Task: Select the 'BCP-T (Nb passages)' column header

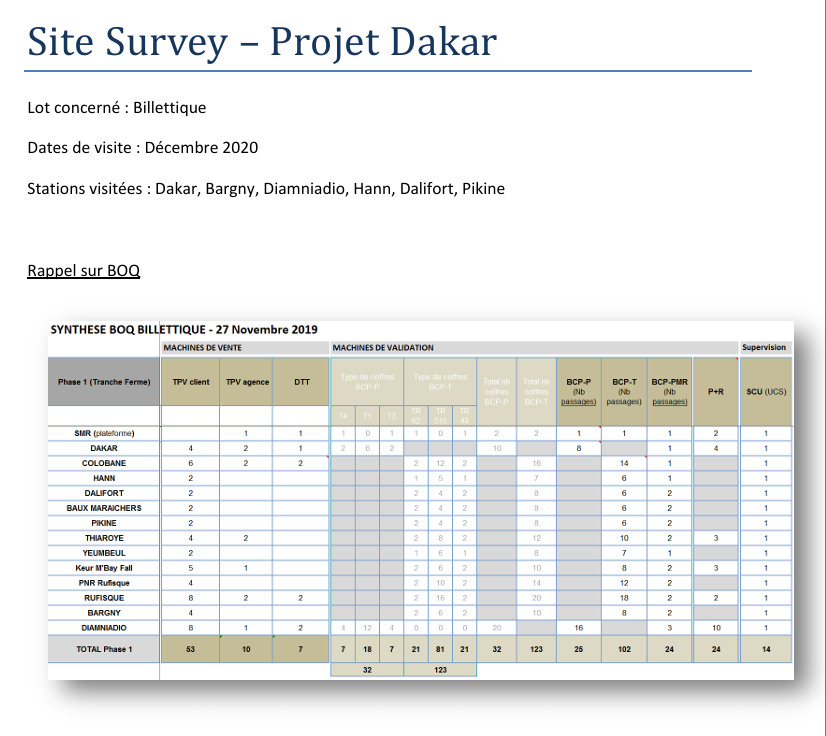Action: (x=624, y=391)
